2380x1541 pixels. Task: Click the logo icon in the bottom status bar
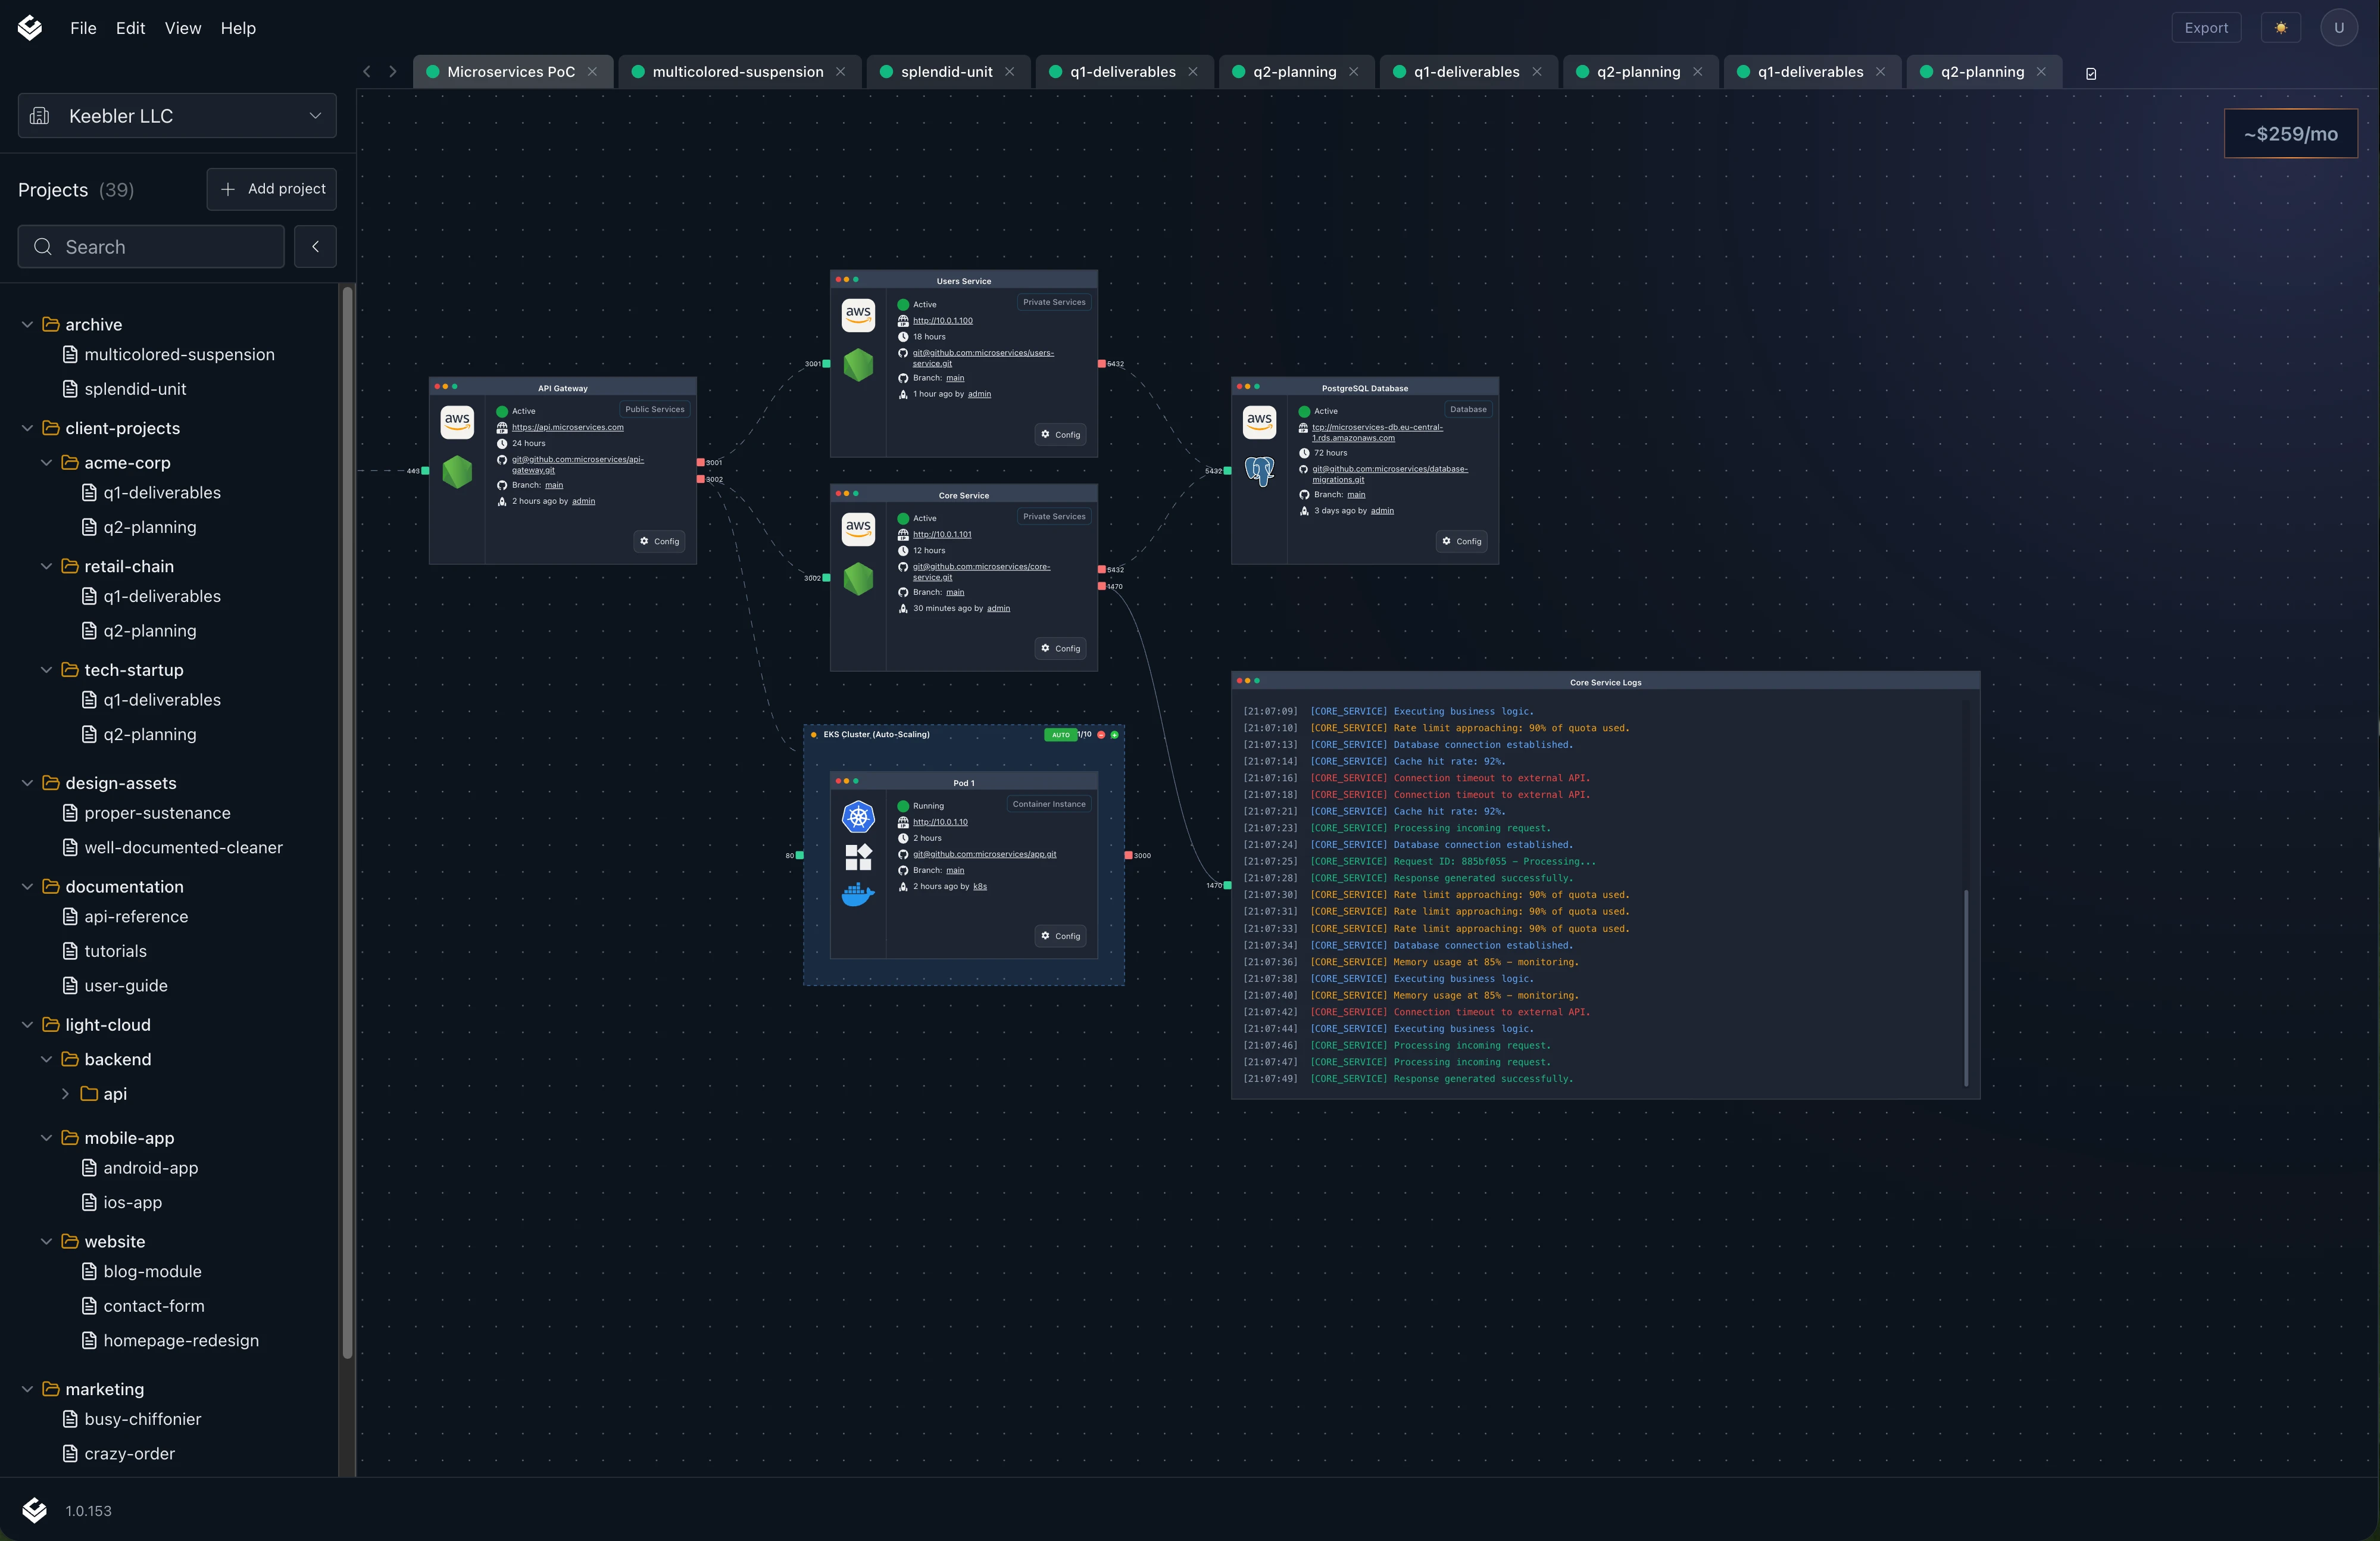pyautogui.click(x=34, y=1510)
